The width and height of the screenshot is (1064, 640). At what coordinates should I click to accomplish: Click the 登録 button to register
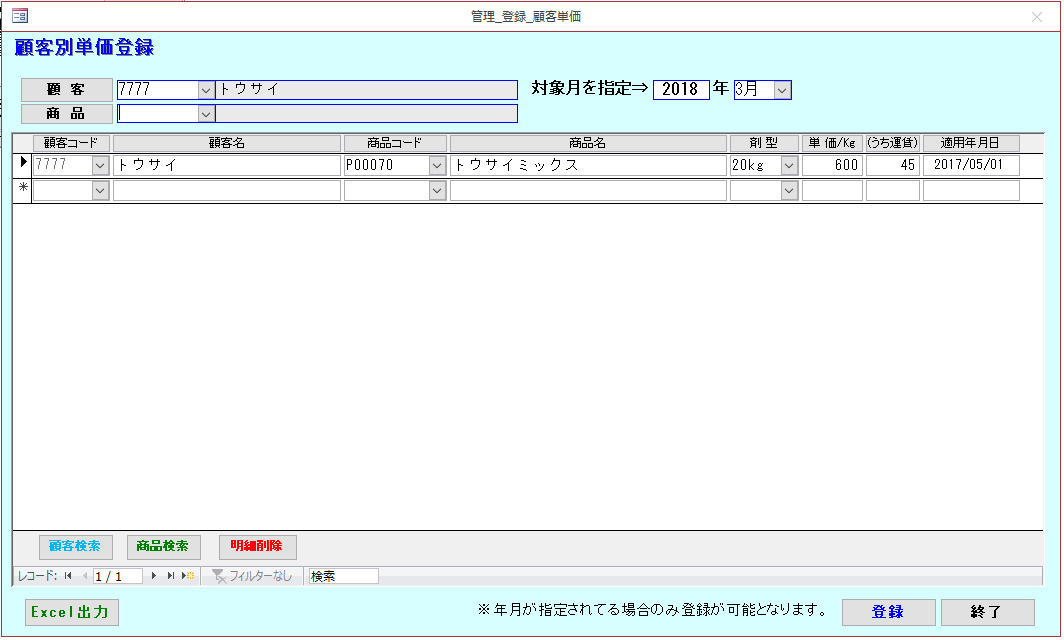[888, 612]
